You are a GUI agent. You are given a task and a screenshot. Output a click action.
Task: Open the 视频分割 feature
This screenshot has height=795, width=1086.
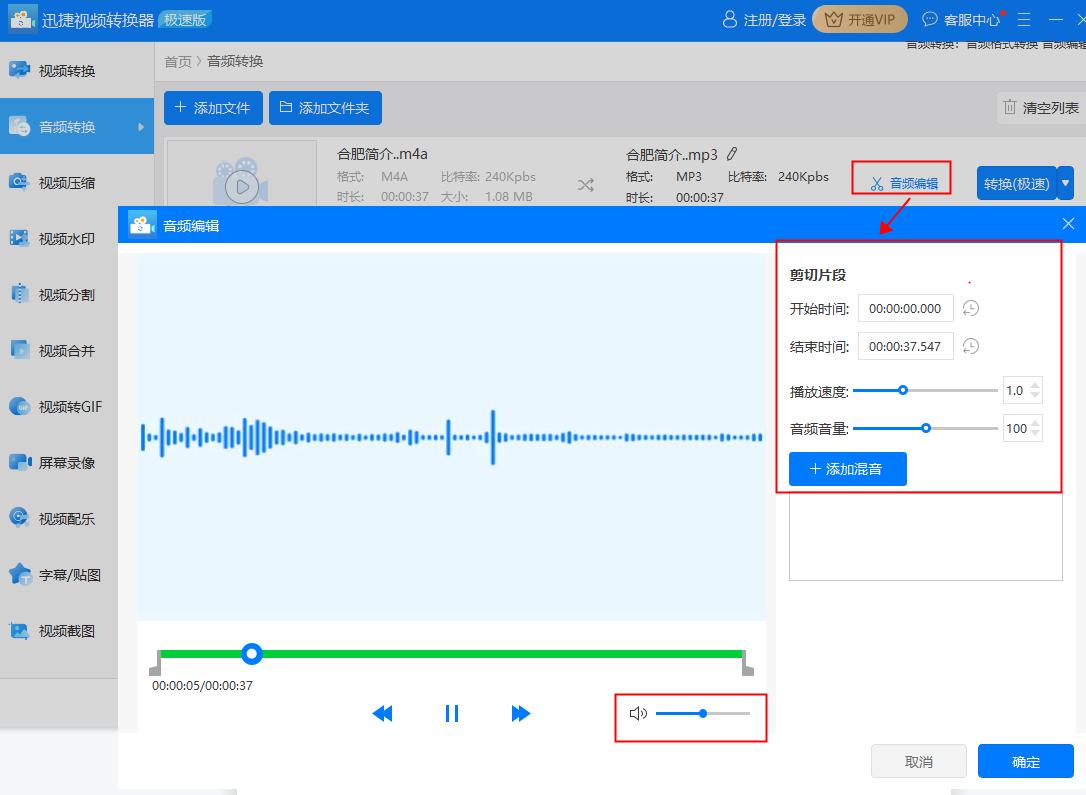tap(60, 294)
